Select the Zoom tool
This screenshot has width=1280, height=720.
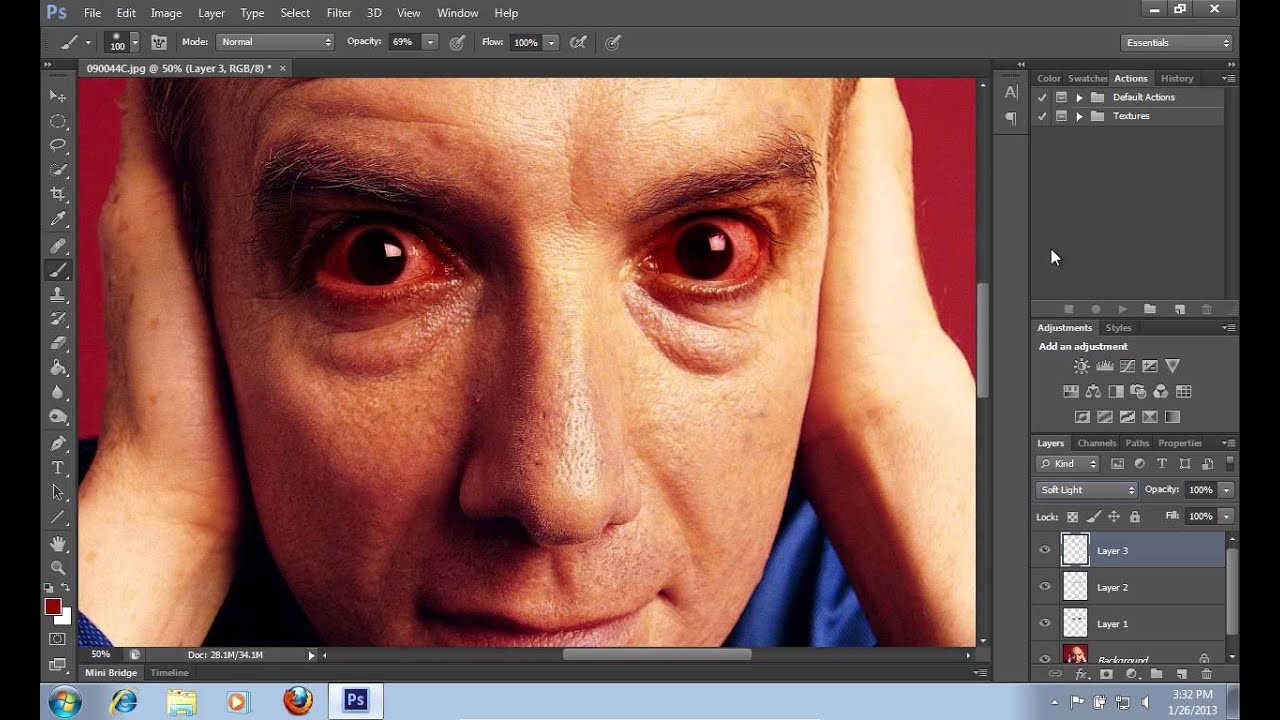point(58,568)
